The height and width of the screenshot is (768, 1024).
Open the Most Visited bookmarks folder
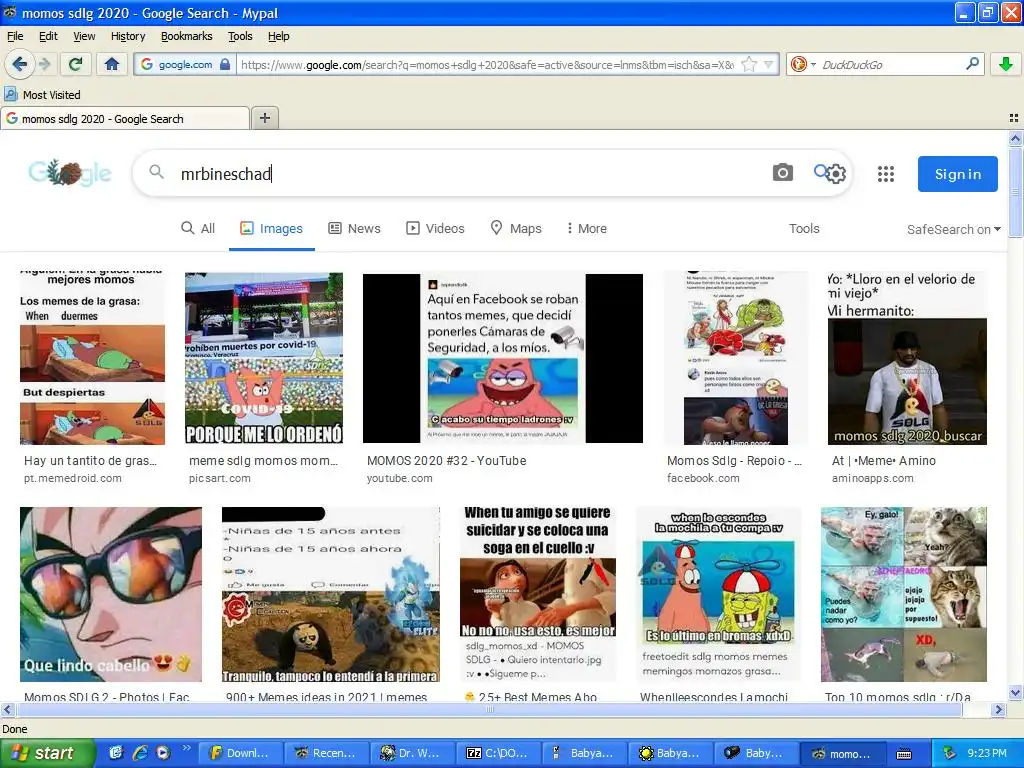click(42, 95)
